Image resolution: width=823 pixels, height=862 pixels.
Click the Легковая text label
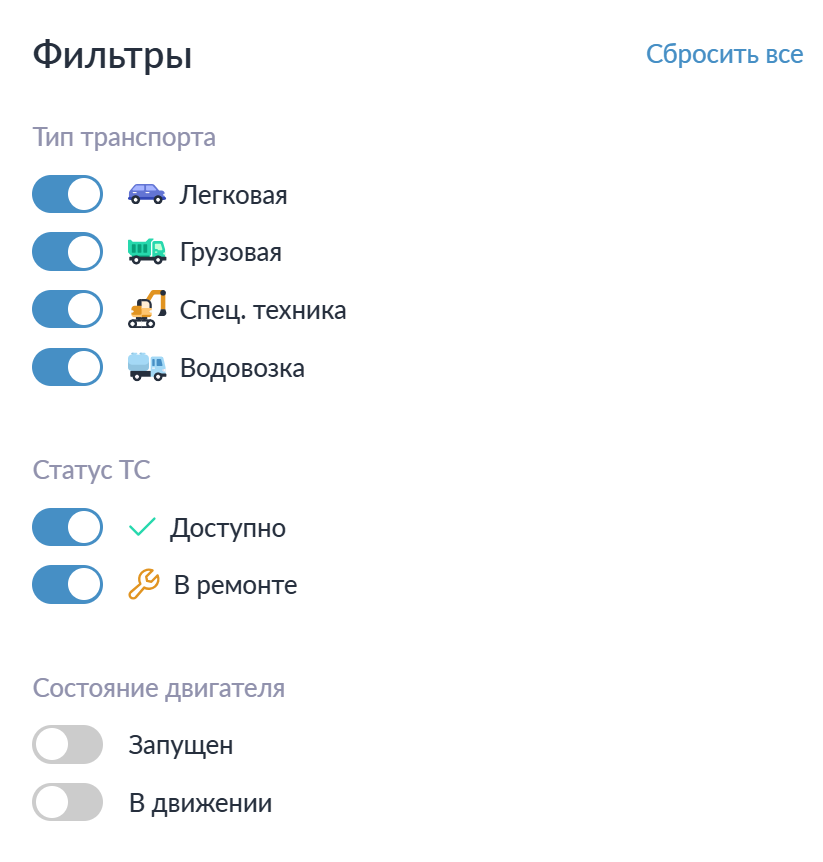point(233,195)
